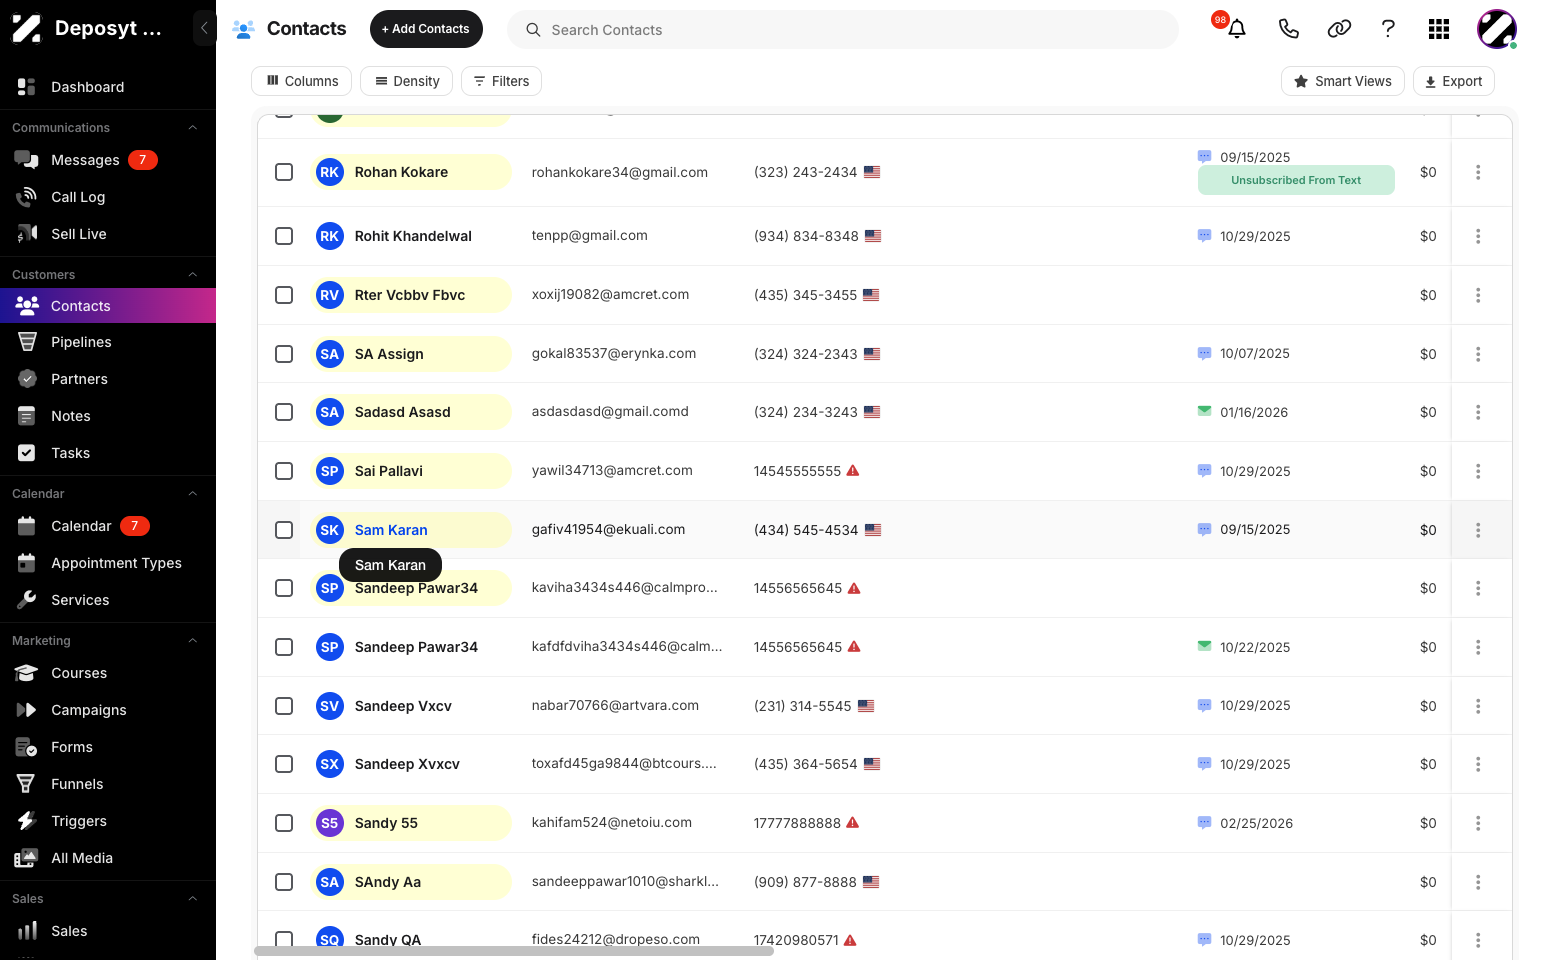The image size is (1541, 960).
Task: Open the Sam Karan contact link
Action: point(391,530)
